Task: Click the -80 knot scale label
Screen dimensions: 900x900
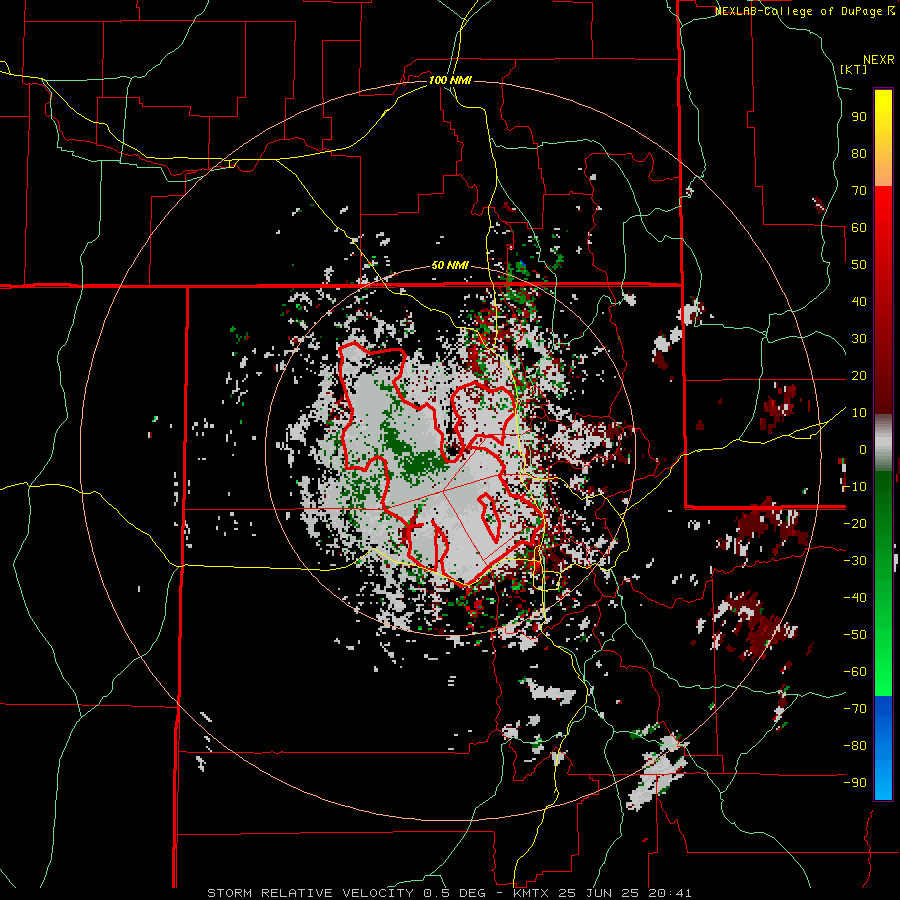Action: pyautogui.click(x=855, y=746)
